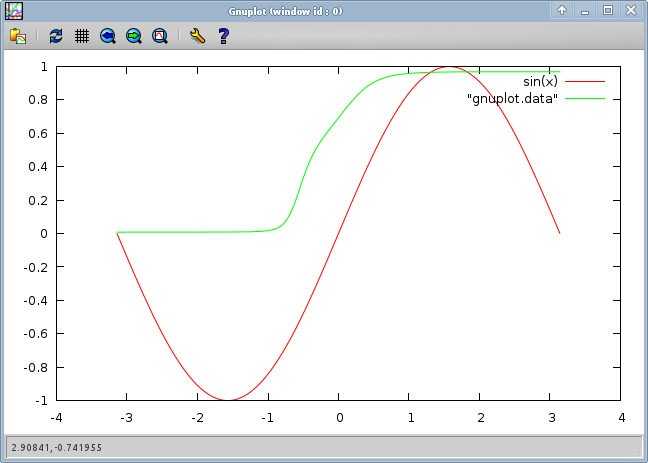
Task: Toggle the "gnuplot.data" legend entry
Action: click(512, 98)
